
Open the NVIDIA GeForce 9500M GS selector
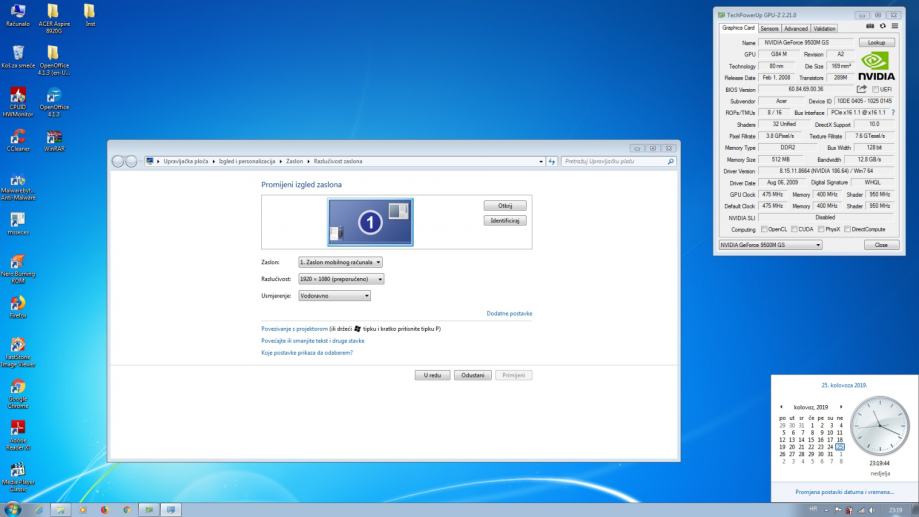pos(771,244)
